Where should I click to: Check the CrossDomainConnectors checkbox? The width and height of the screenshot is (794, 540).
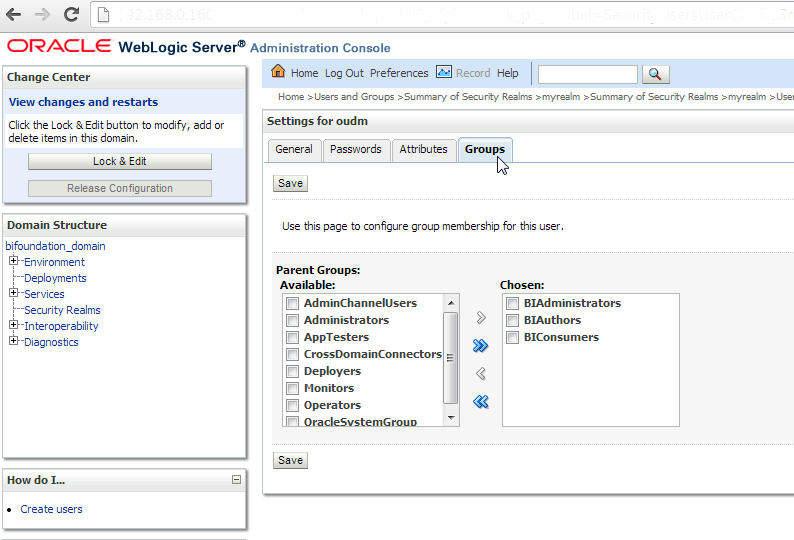pos(292,354)
